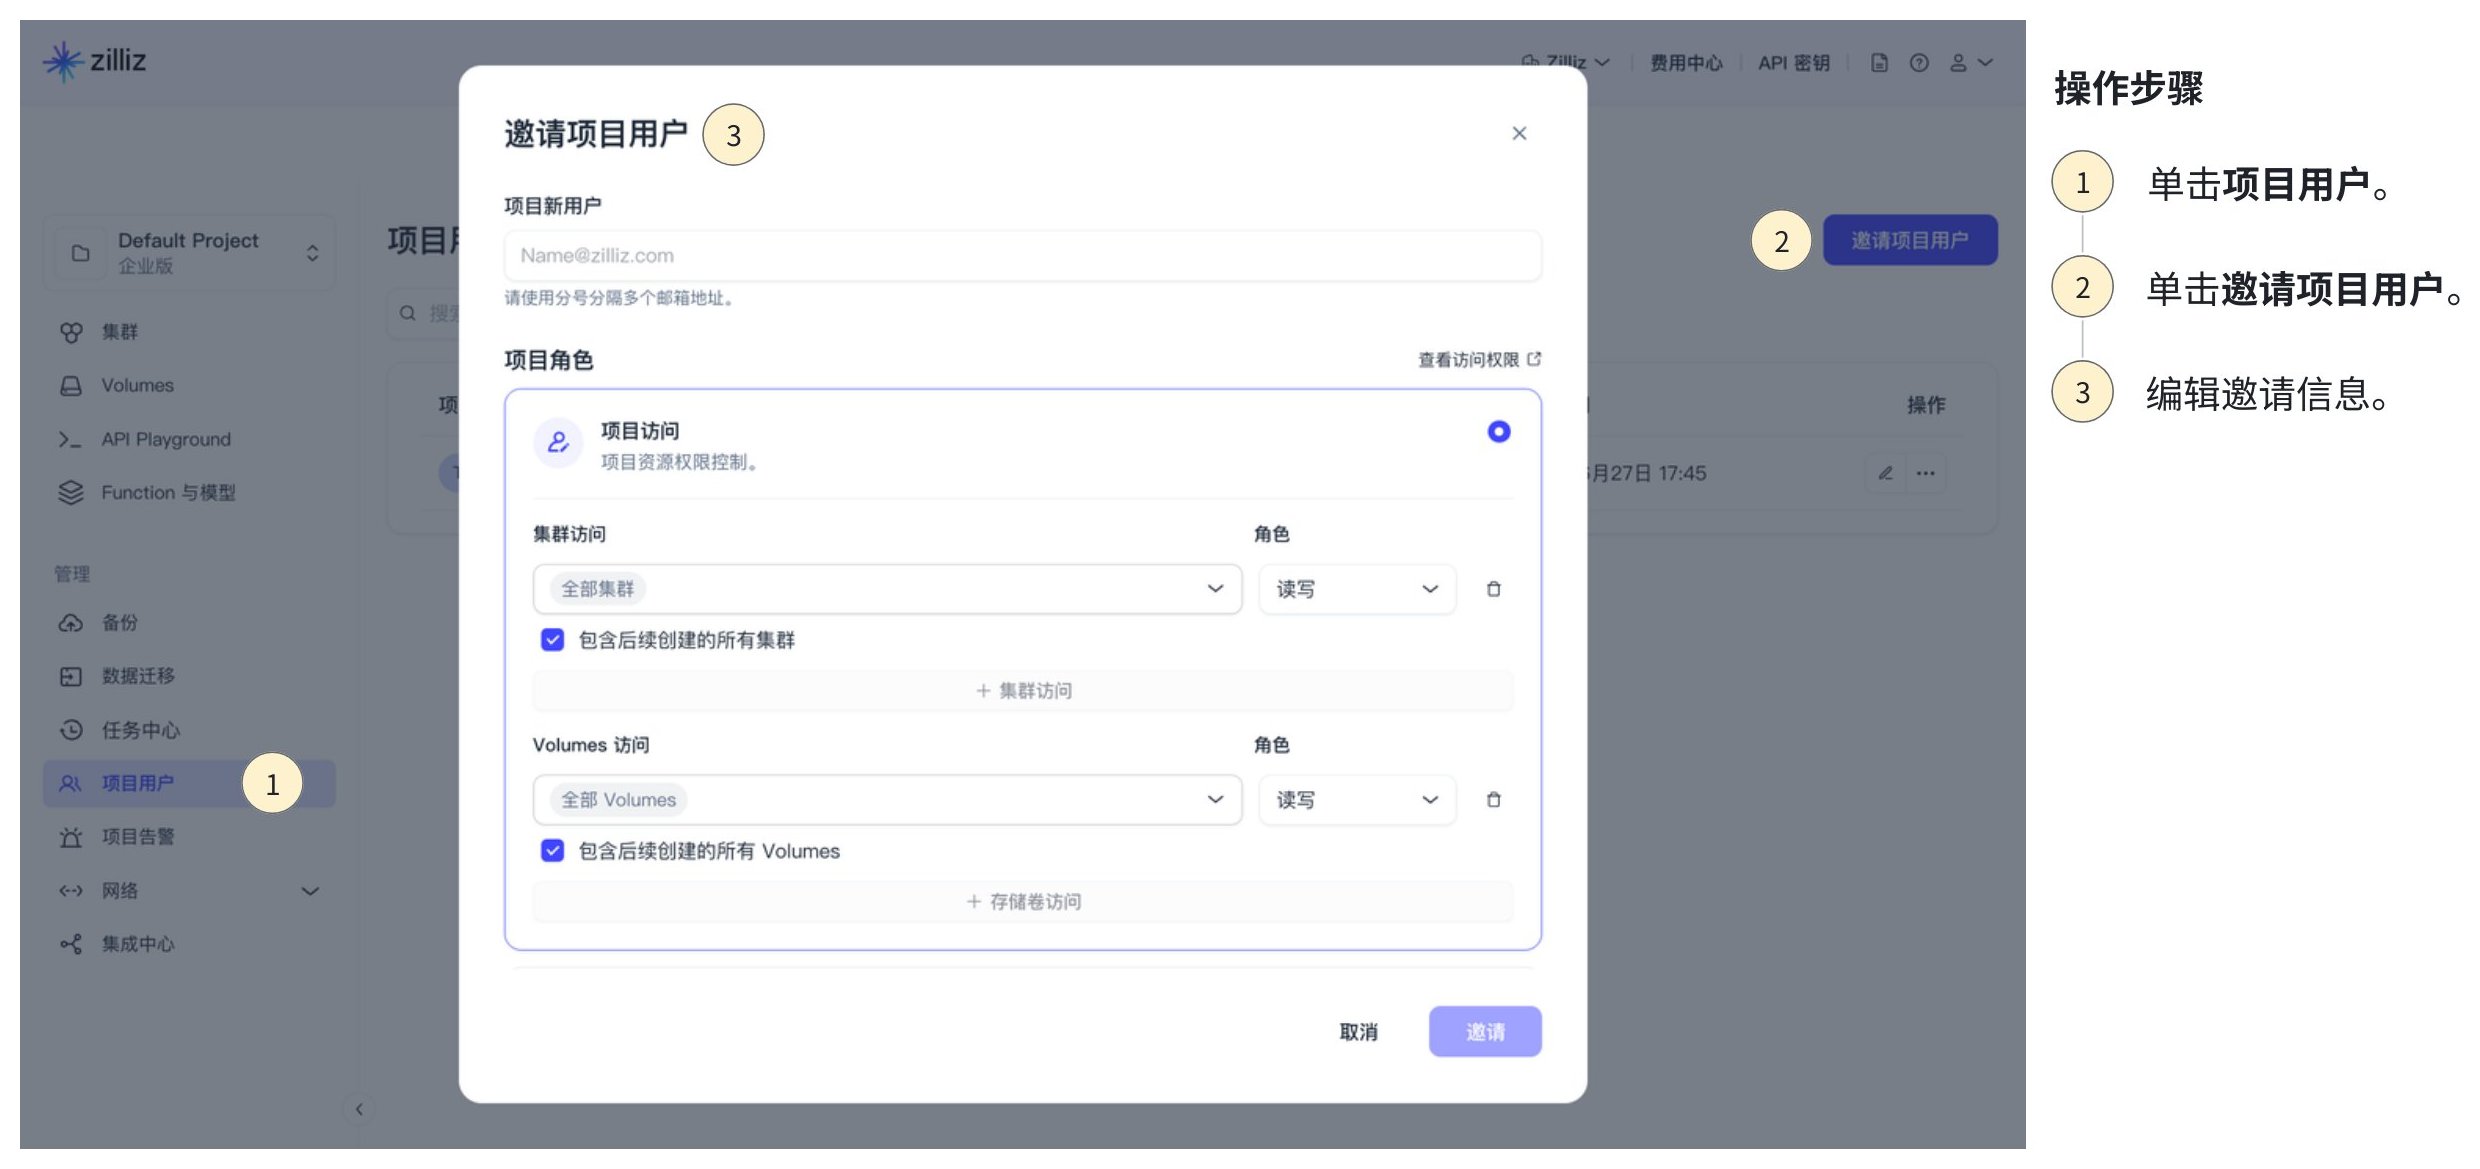Viewport: 2480px width, 1169px height.
Task: Click the edit pencil icon in 操作 column
Action: tap(1885, 473)
